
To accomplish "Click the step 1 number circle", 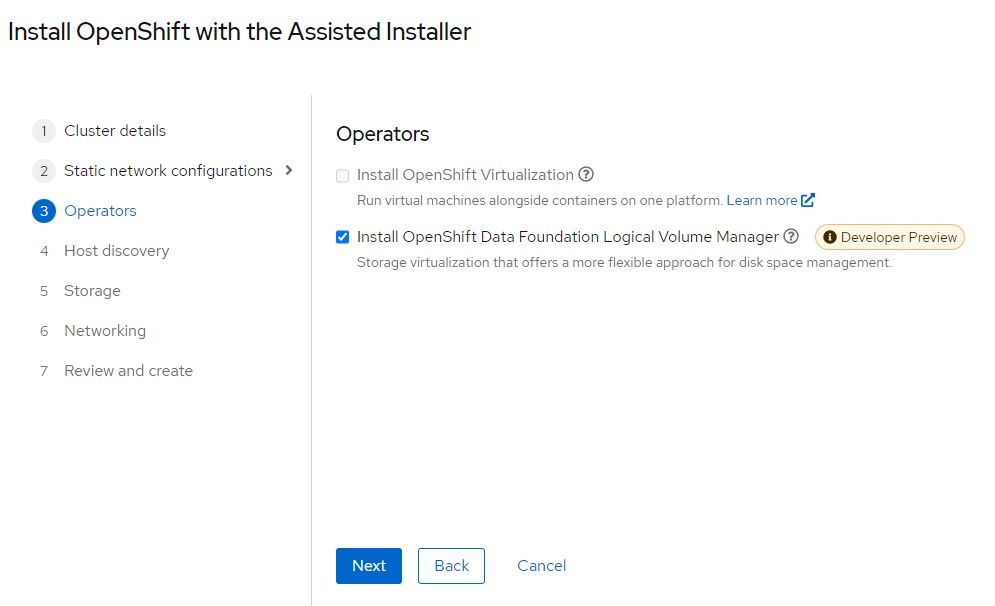I will pos(44,131).
